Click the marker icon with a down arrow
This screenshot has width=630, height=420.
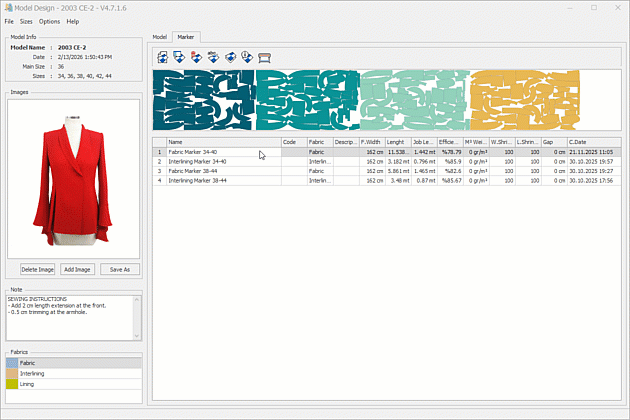point(180,56)
